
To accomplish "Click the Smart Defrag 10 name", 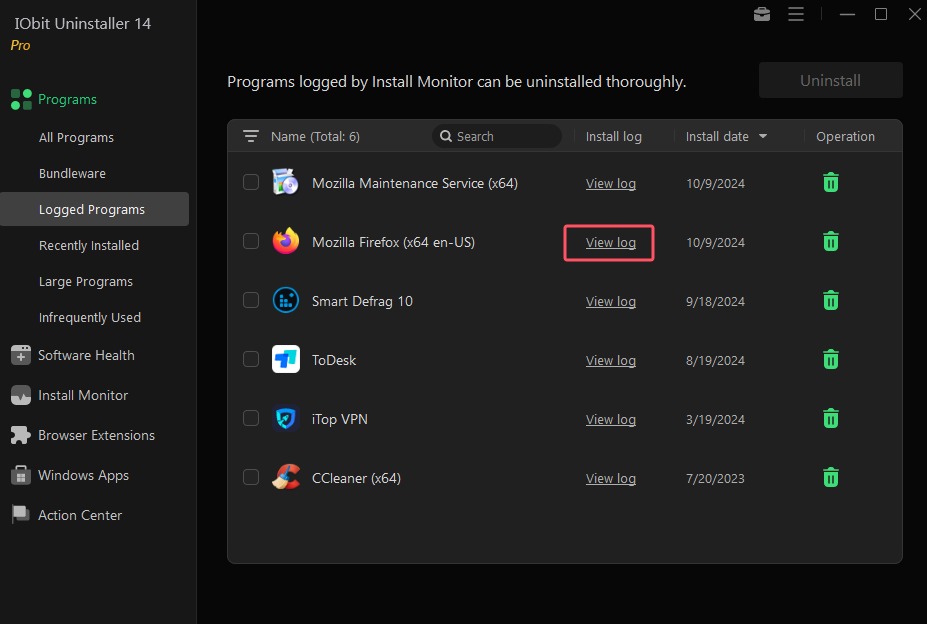I will click(x=362, y=302).
